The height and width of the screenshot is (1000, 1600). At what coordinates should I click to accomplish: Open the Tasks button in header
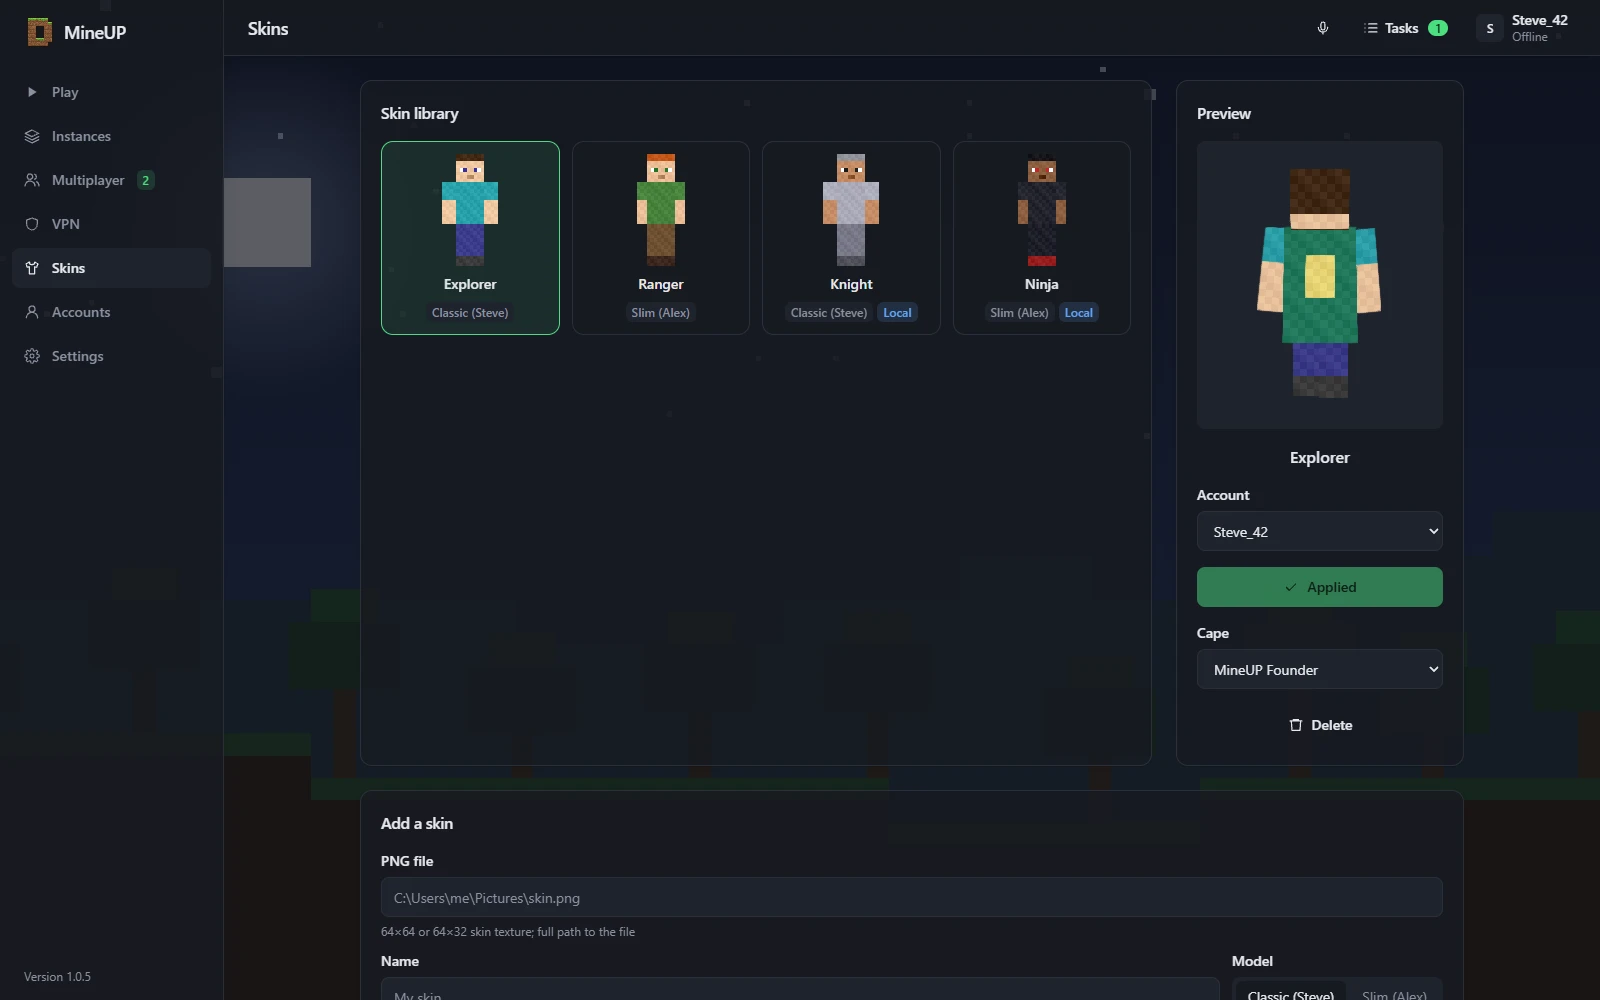pyautogui.click(x=1405, y=28)
